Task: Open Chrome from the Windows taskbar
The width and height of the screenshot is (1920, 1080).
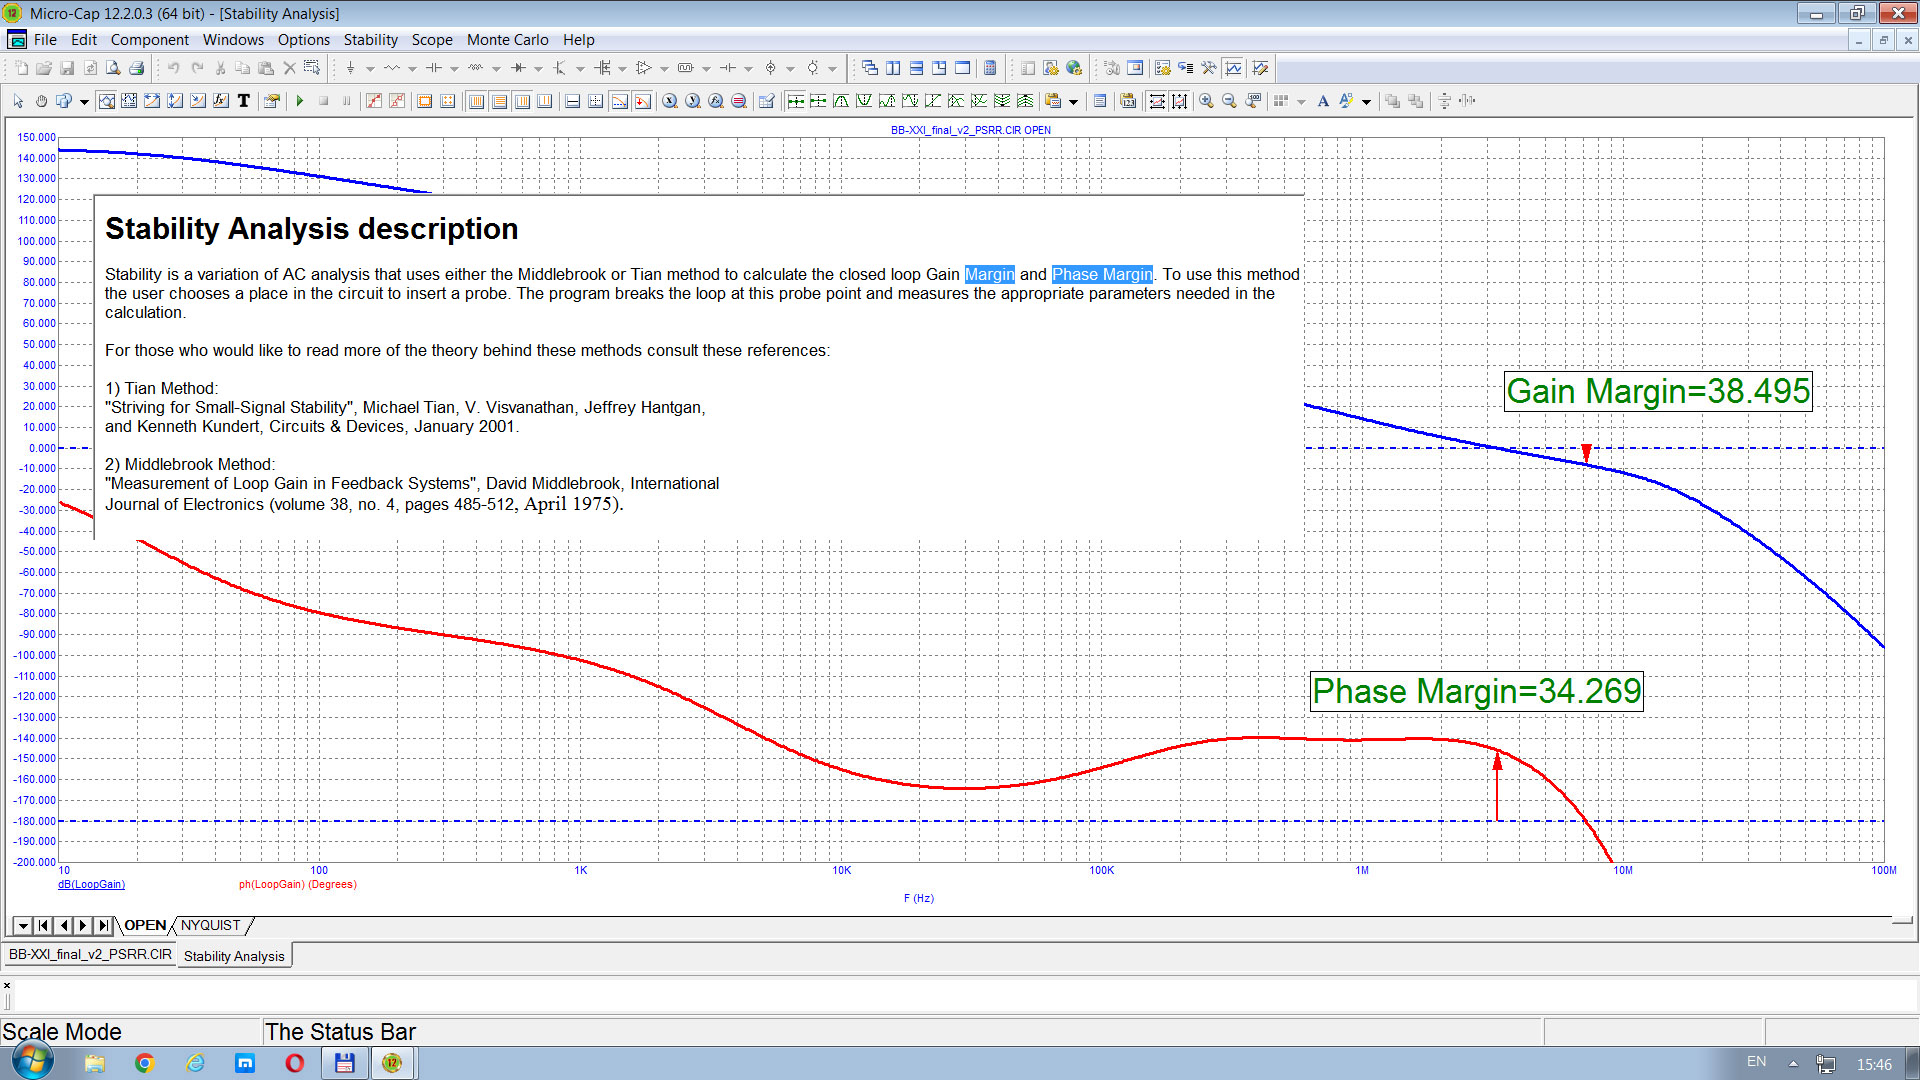Action: 144,1063
